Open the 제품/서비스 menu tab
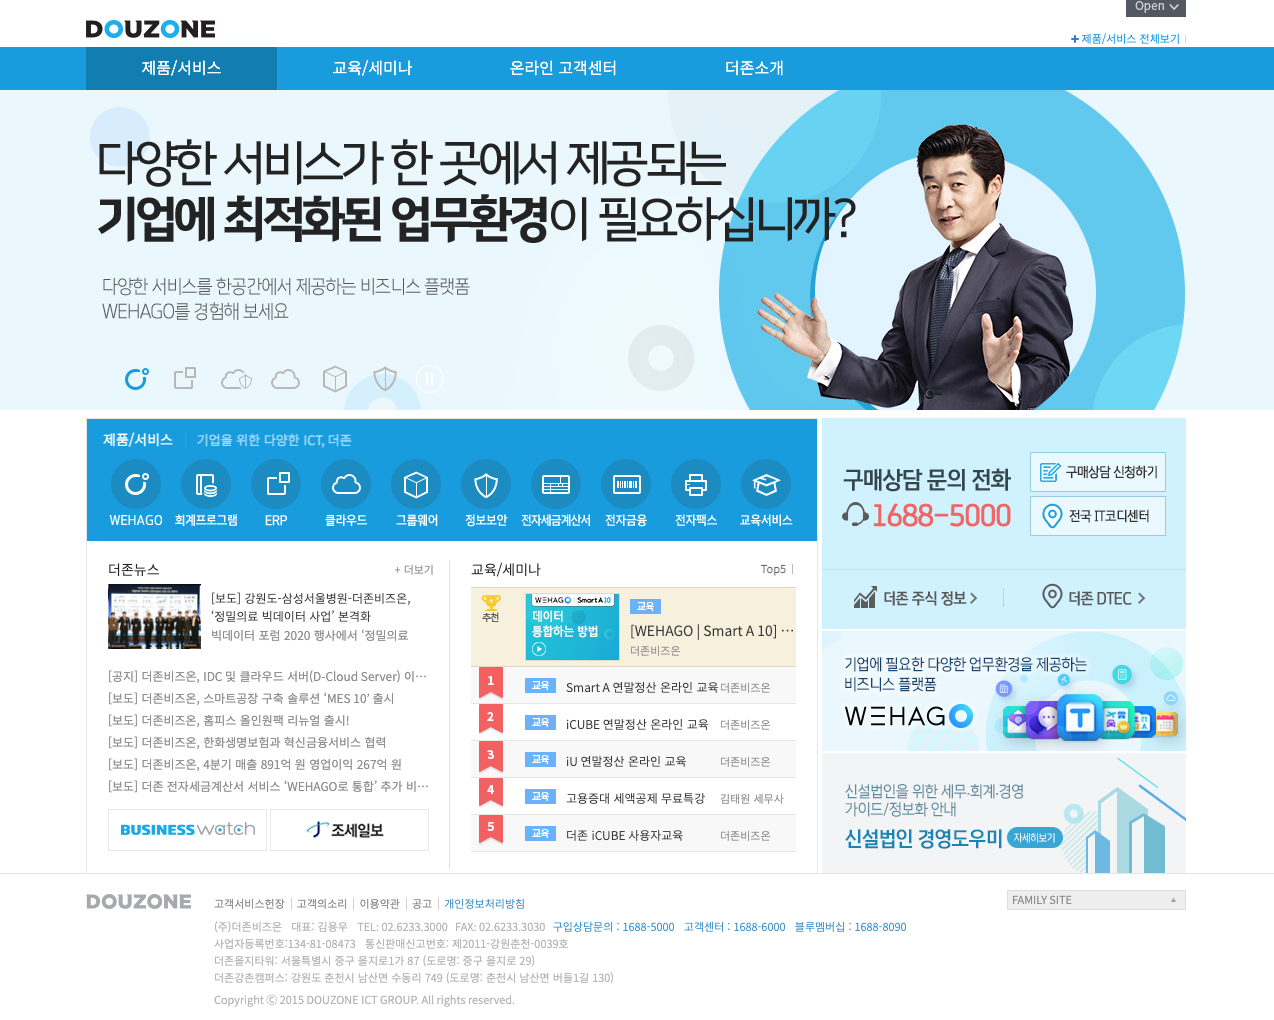 [181, 68]
